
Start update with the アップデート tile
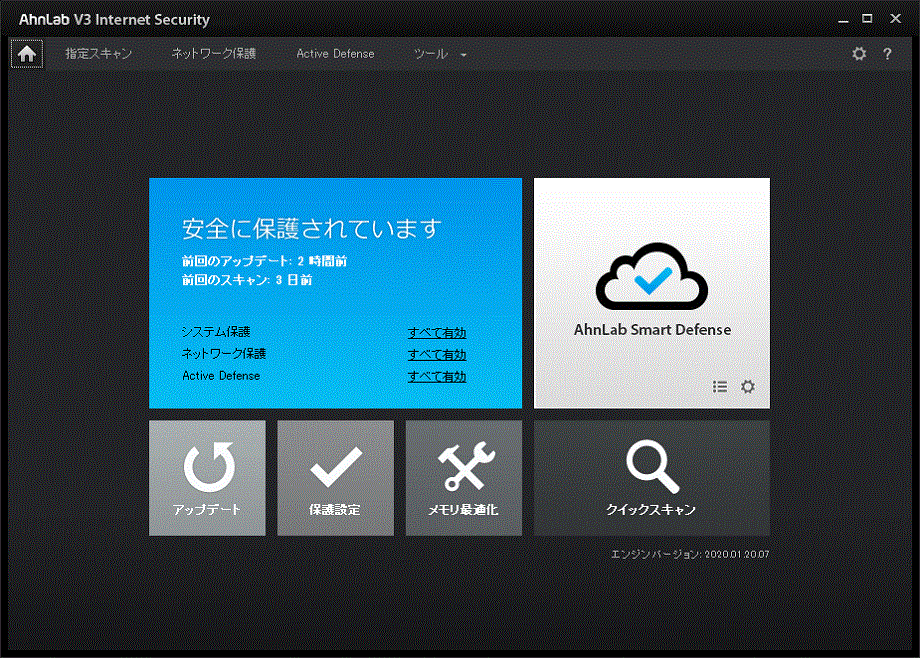[207, 478]
